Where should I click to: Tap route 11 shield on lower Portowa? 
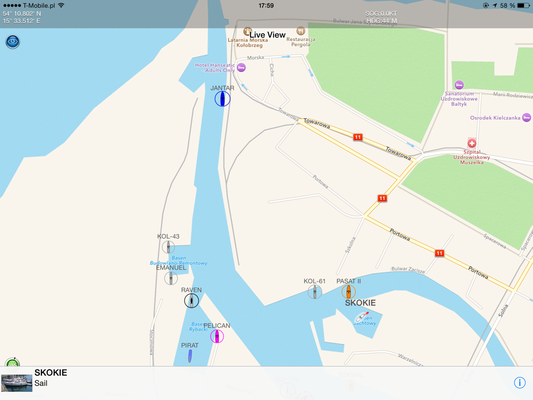pos(440,253)
